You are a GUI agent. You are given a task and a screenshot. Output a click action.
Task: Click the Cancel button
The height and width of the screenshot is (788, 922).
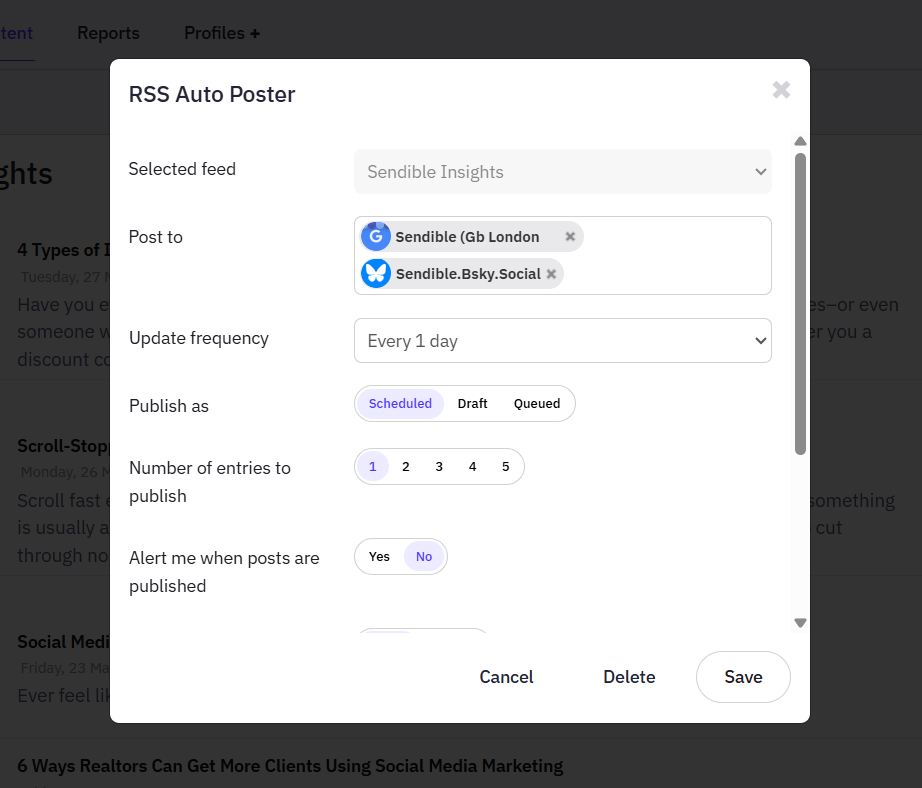[506, 677]
